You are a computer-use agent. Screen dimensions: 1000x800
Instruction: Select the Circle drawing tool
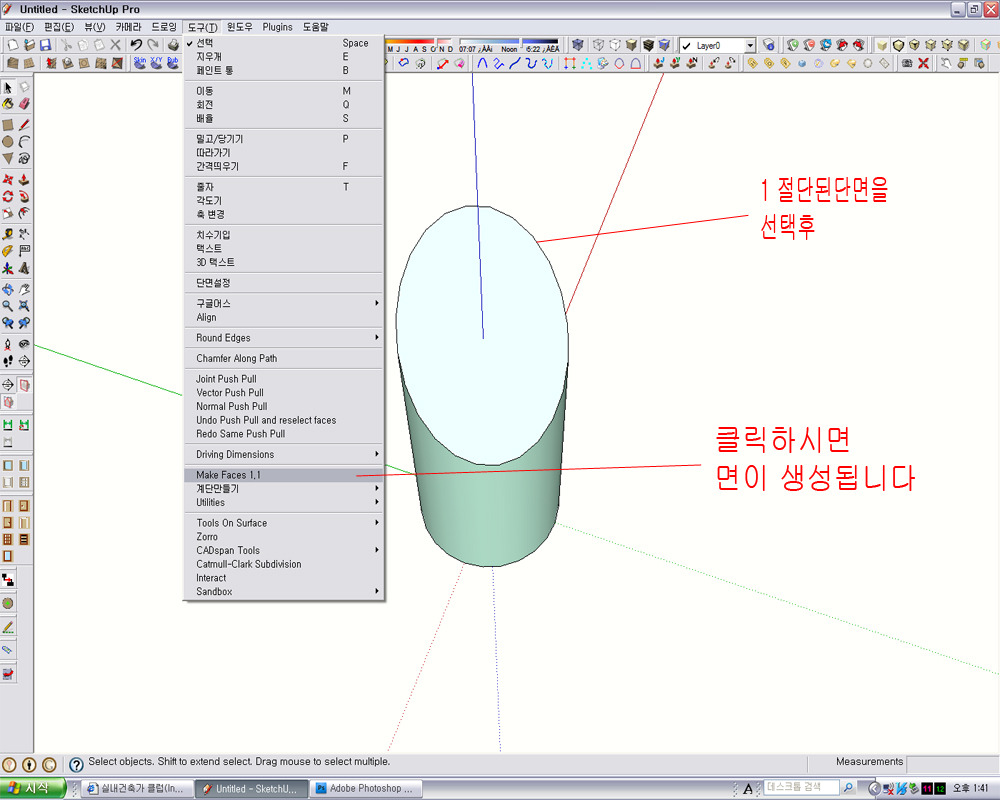point(8,142)
